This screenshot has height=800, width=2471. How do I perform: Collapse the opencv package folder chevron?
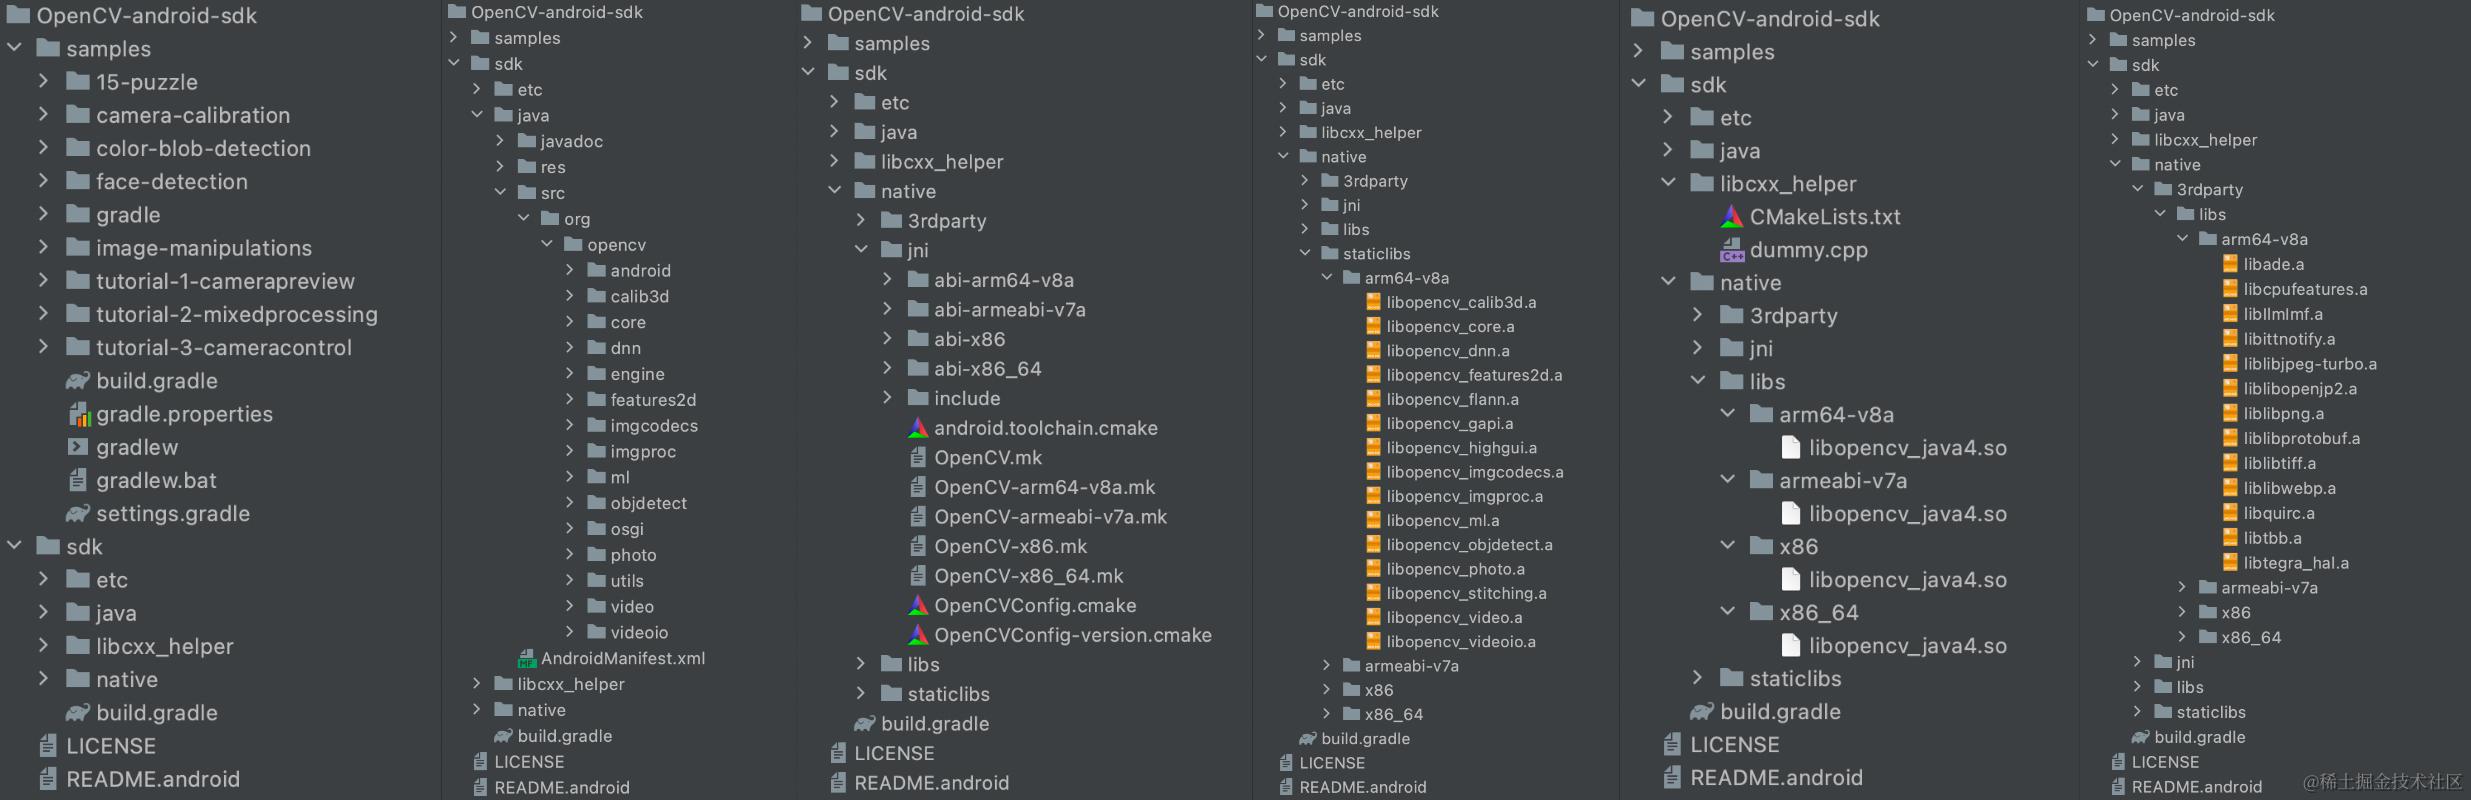[547, 244]
